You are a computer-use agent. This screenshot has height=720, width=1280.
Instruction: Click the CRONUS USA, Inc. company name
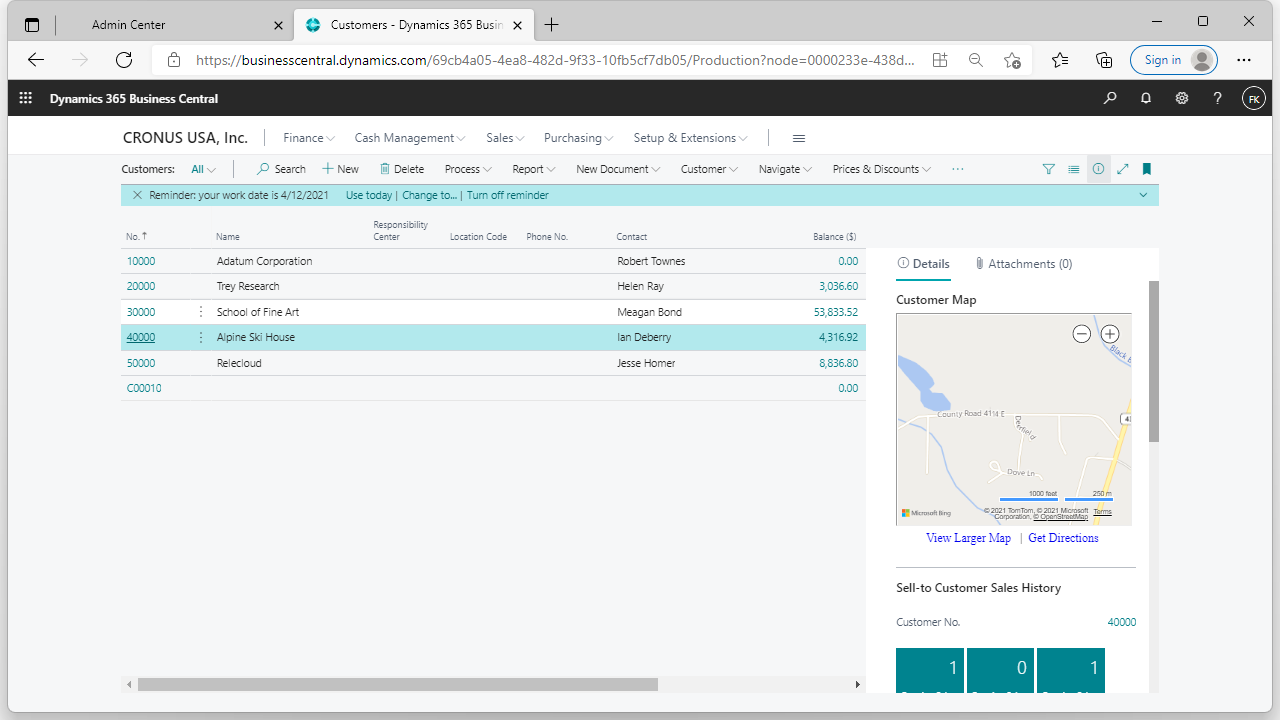click(x=185, y=138)
